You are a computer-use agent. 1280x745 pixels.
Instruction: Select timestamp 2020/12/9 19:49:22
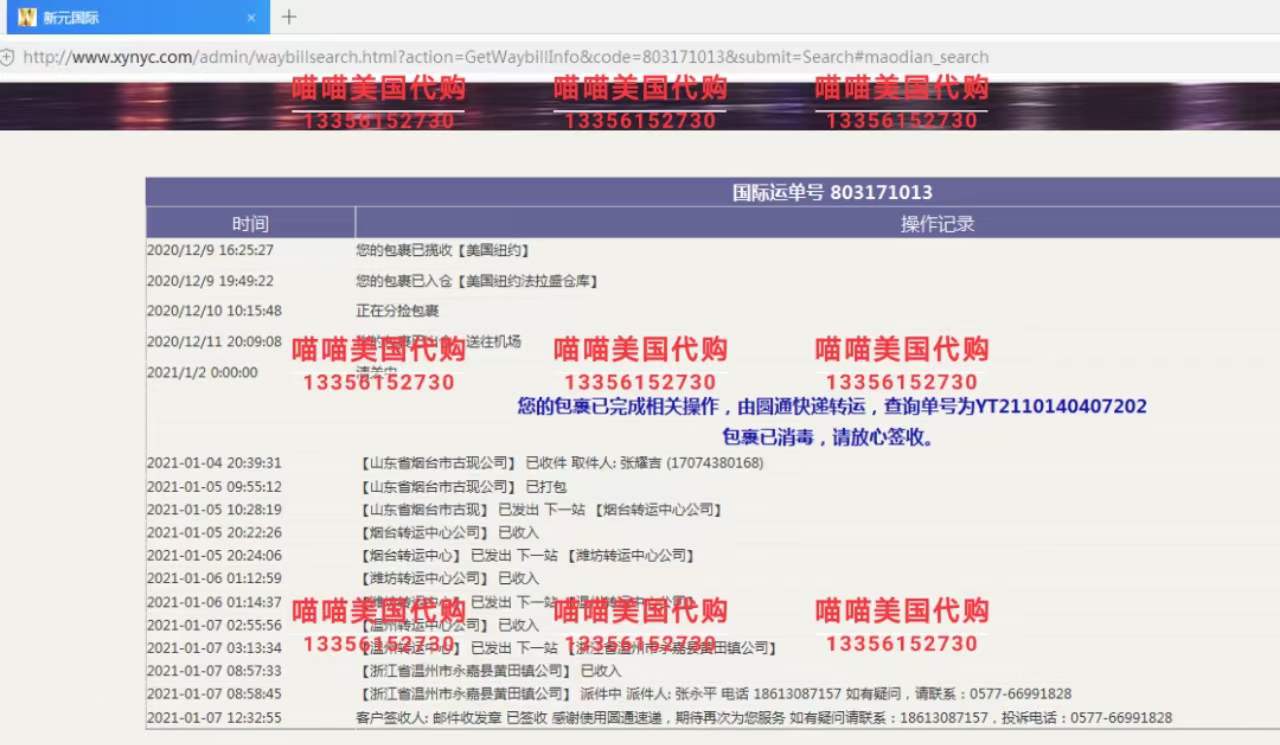pyautogui.click(x=210, y=281)
